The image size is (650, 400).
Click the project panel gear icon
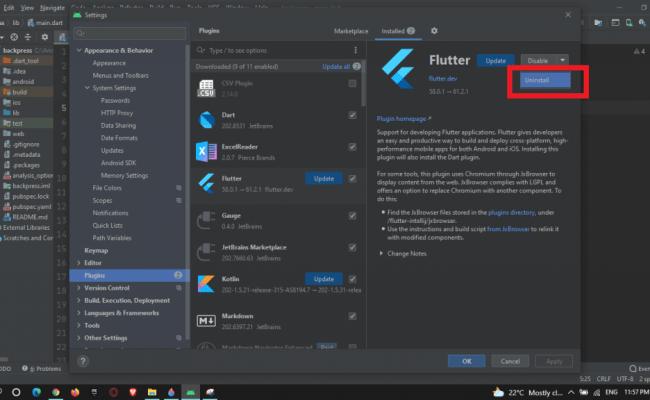(x=44, y=37)
